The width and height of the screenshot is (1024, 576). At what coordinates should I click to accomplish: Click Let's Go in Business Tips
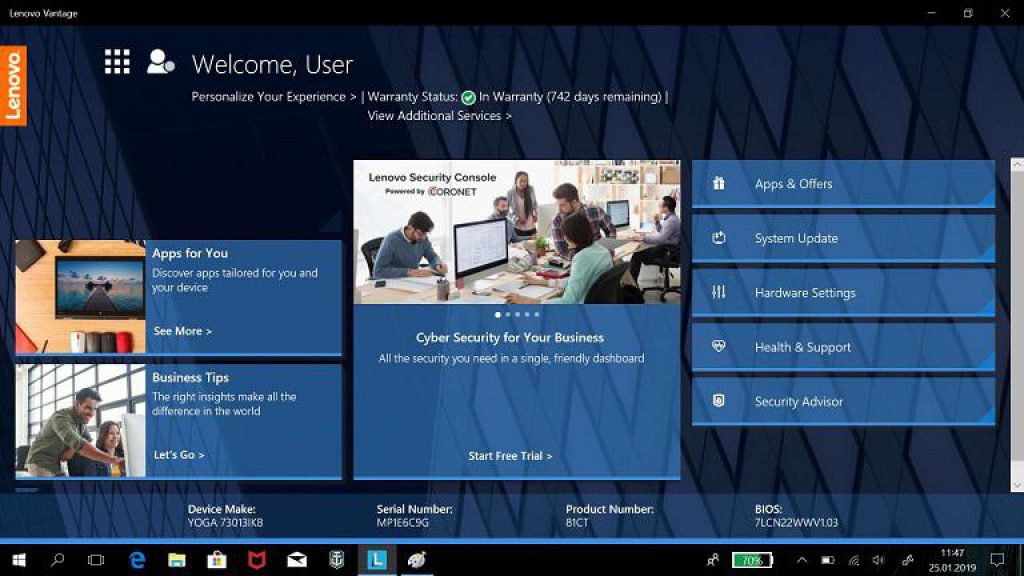pos(179,455)
